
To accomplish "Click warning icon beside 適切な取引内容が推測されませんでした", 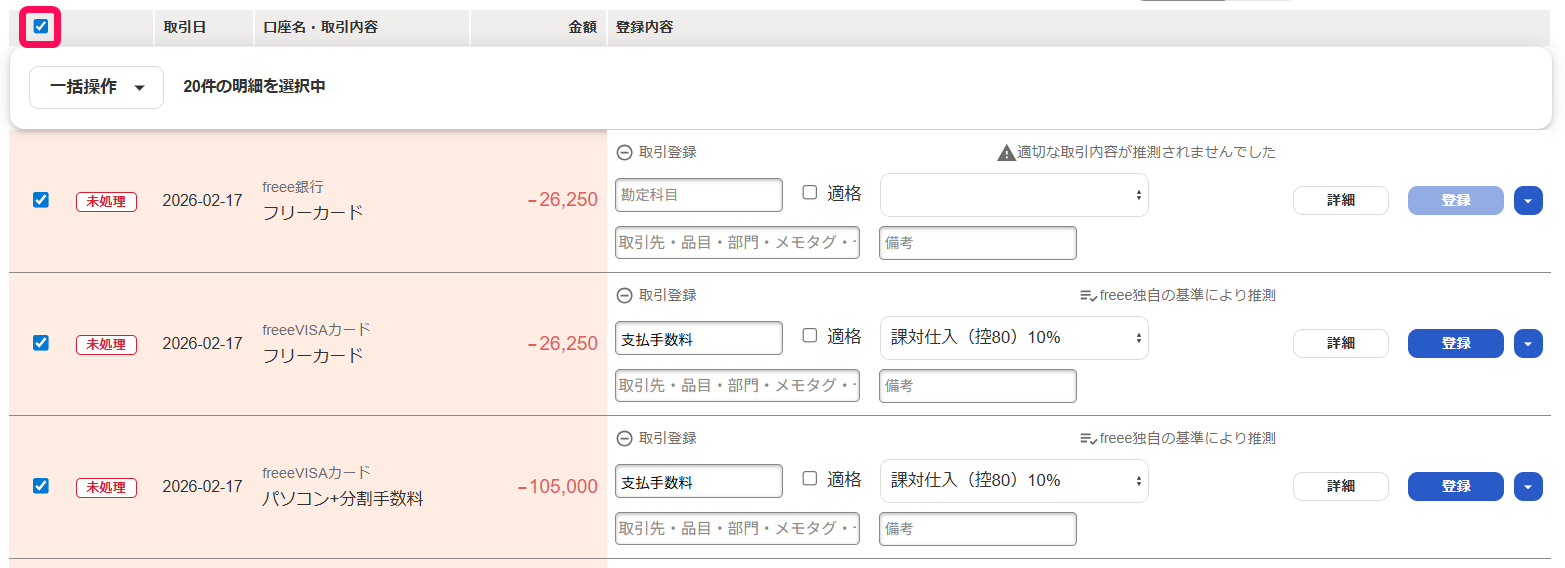I will click(1006, 153).
